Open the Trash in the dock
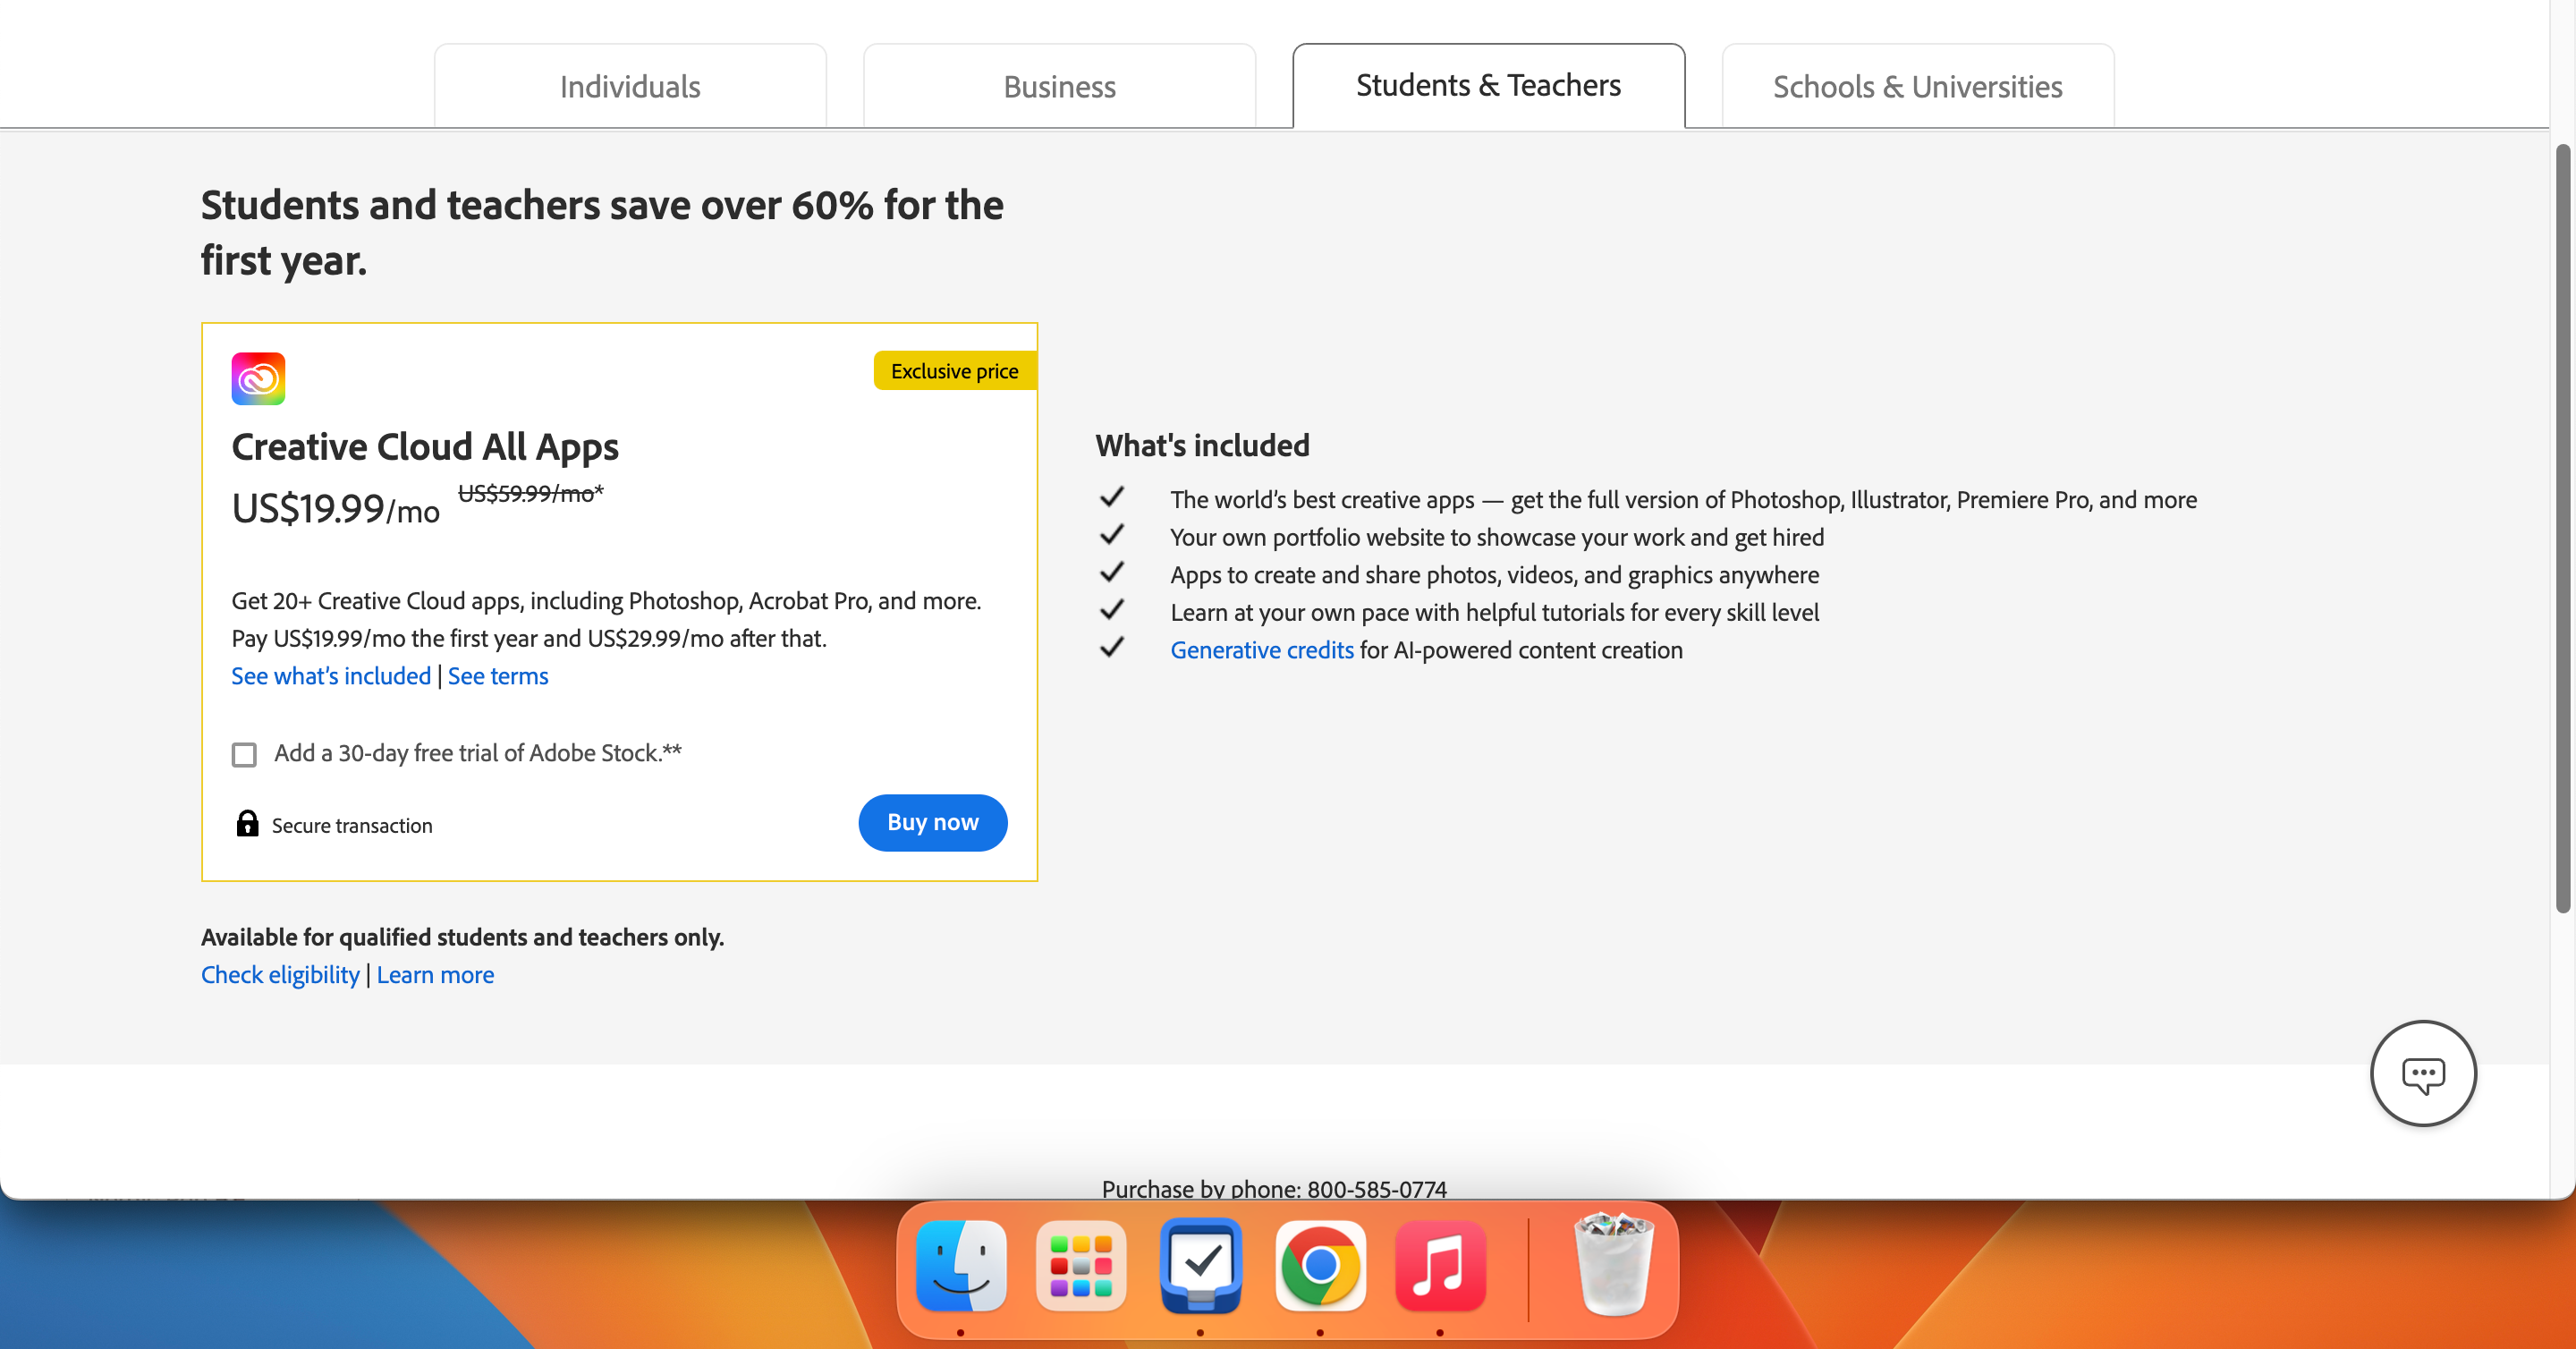This screenshot has height=1349, width=2576. point(1612,1266)
